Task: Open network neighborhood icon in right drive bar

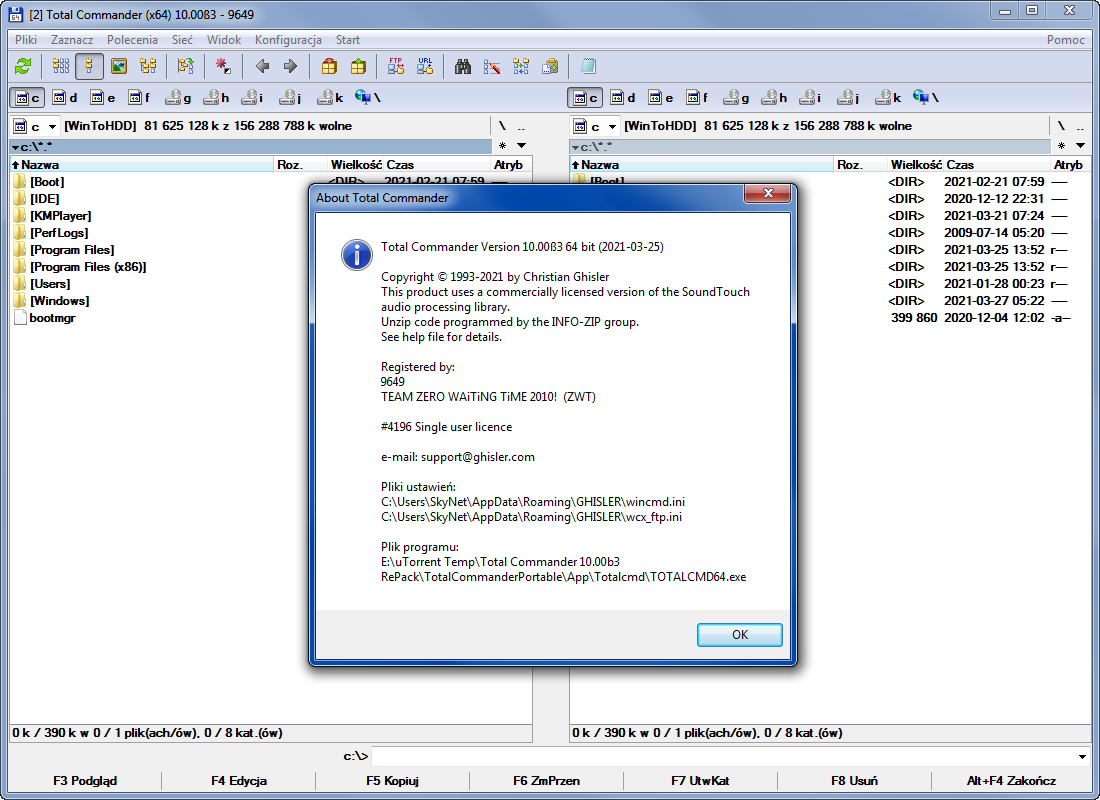Action: click(x=926, y=98)
